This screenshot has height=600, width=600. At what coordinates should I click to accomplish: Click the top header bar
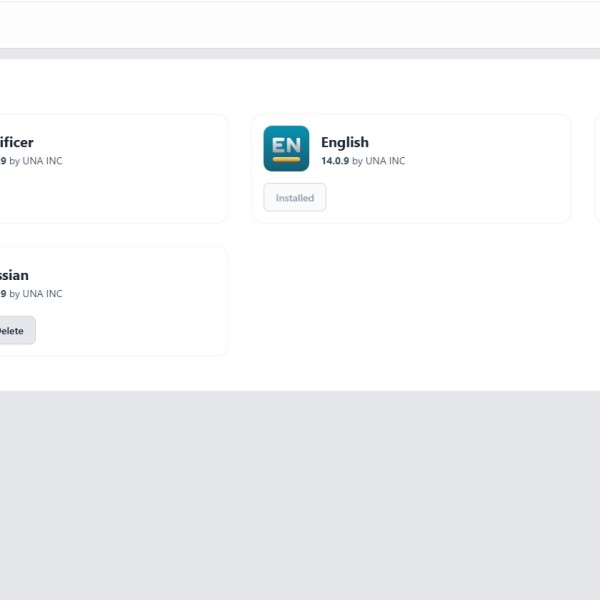point(300,25)
